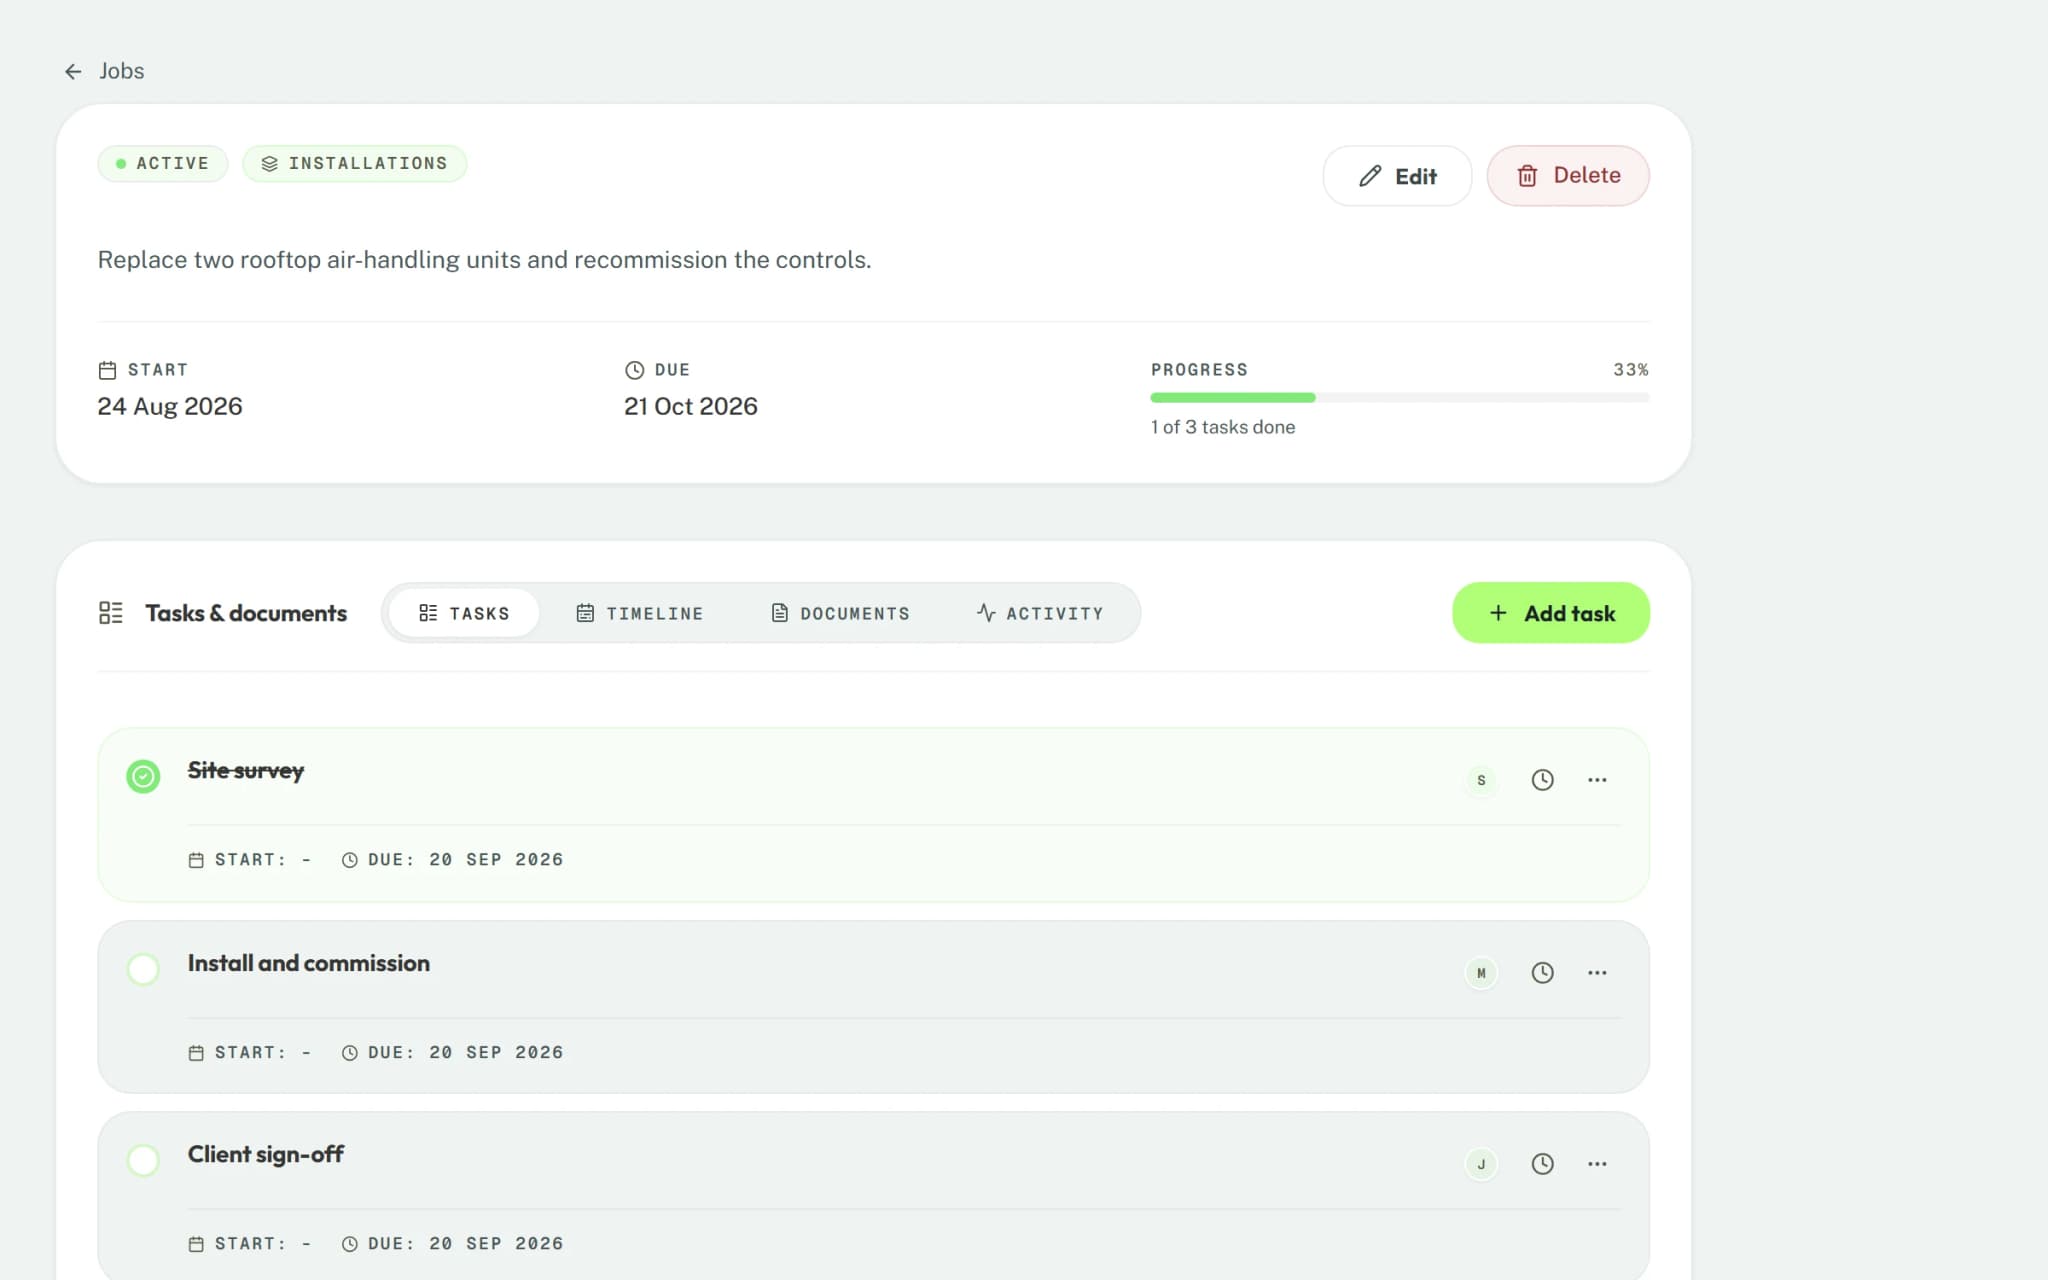2048x1280 pixels.
Task: Click the clock icon on Client sign-off row
Action: coord(1542,1164)
